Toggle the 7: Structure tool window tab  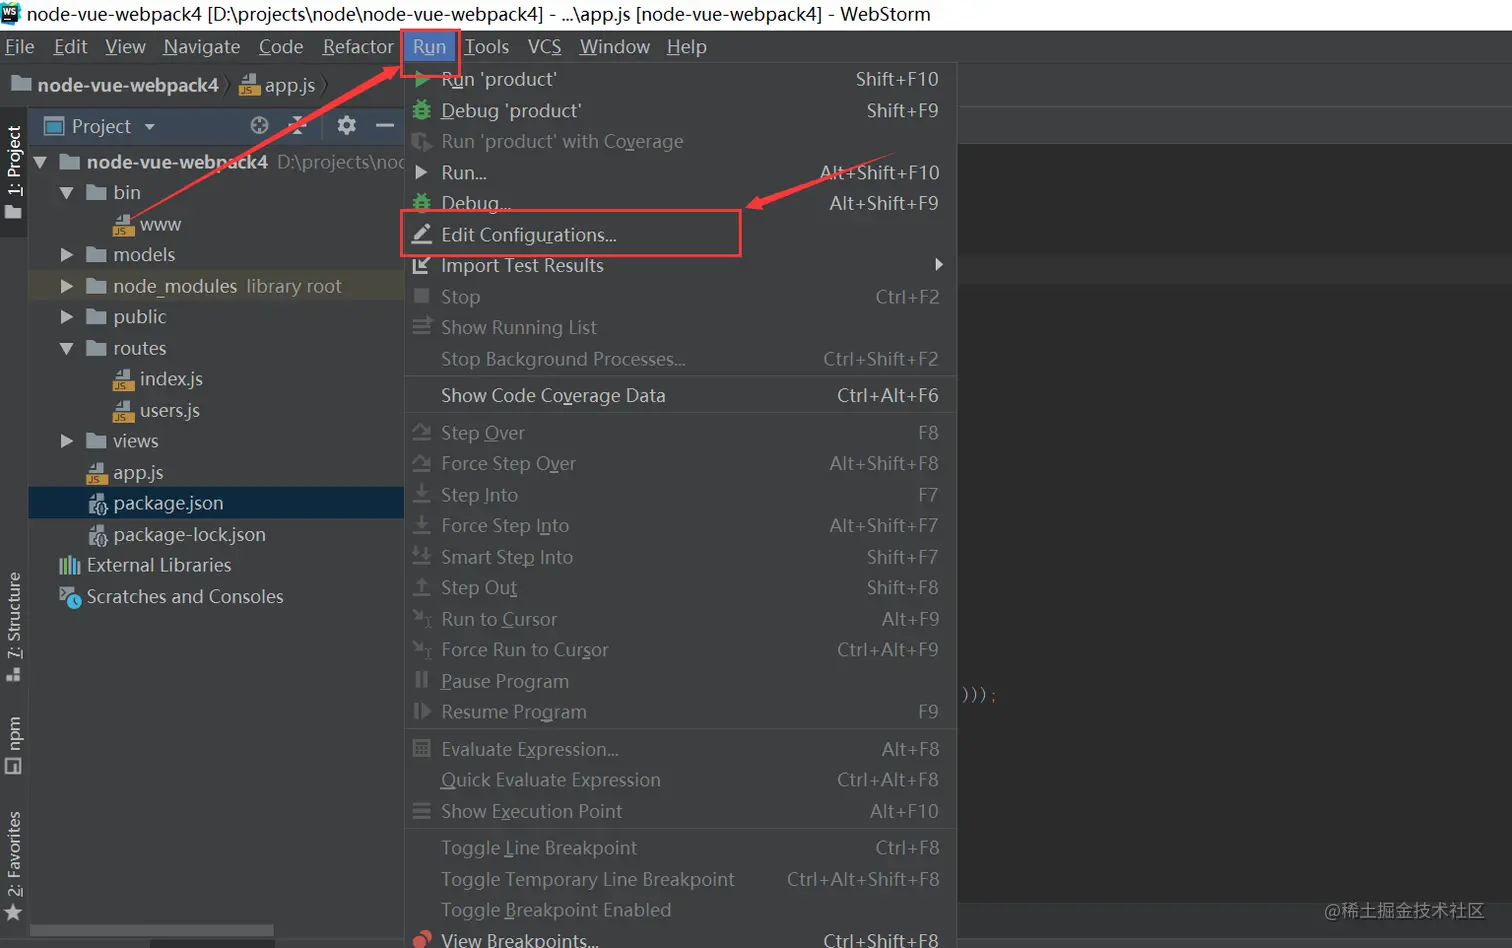click(13, 626)
